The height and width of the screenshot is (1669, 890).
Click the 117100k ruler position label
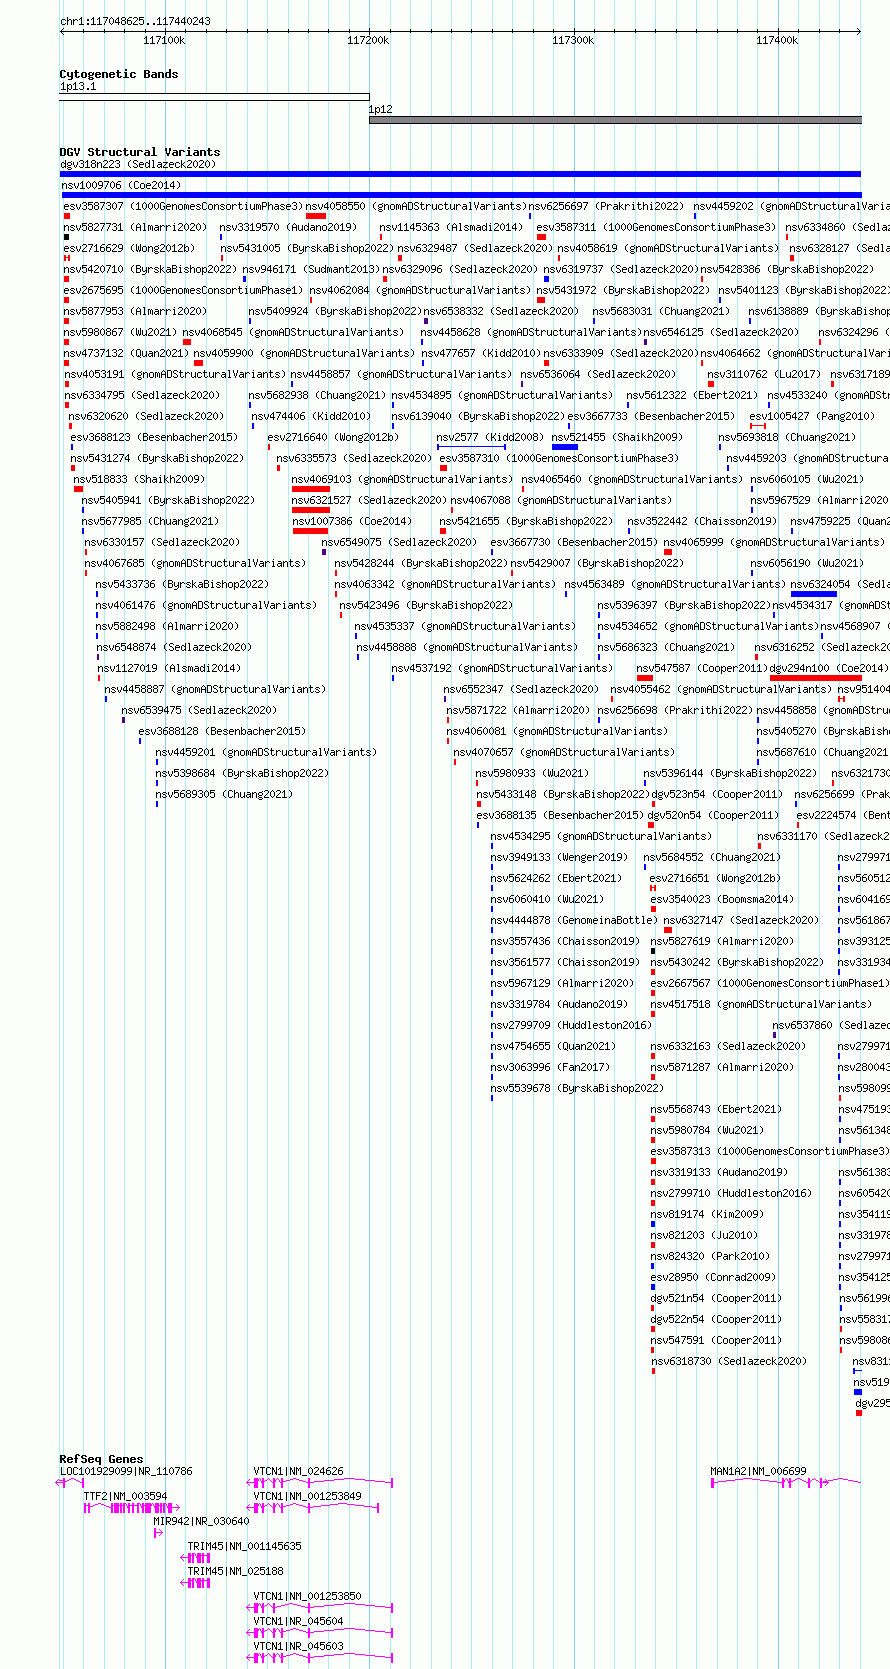pos(164,40)
